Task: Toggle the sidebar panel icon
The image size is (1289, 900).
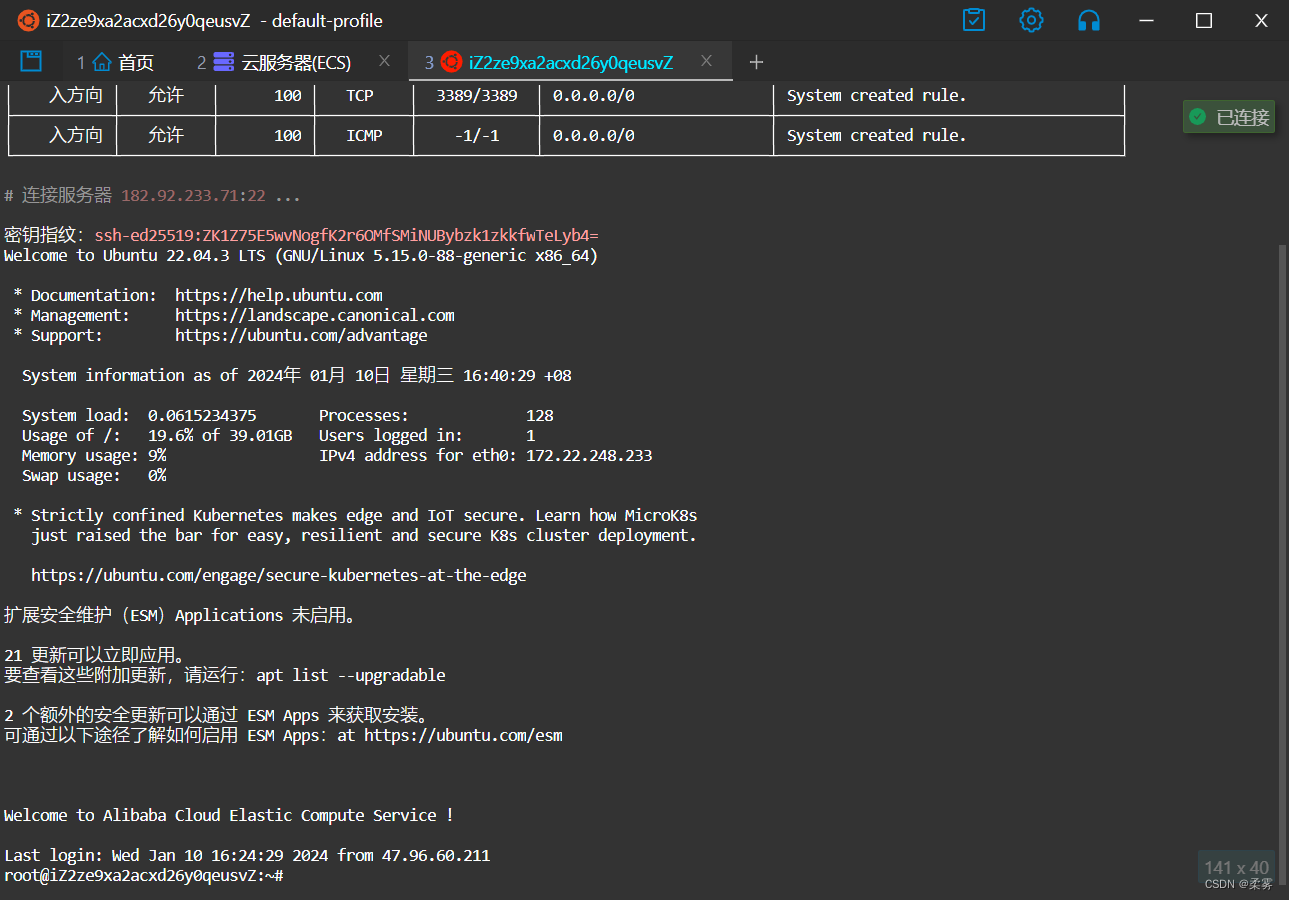Action: pos(31,61)
